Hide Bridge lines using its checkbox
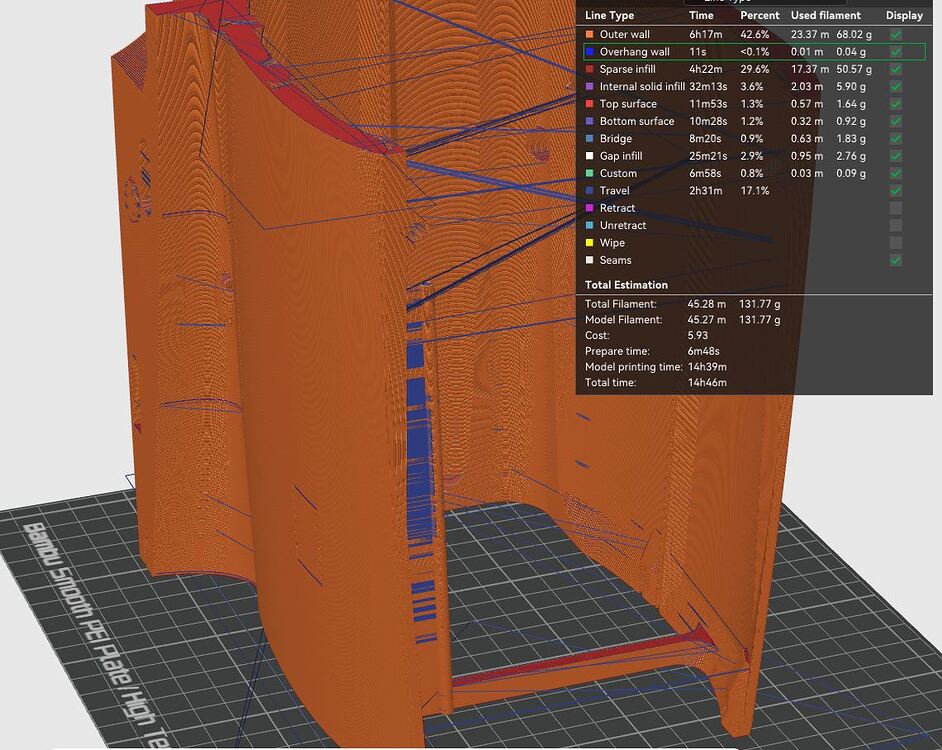942x750 pixels. coord(895,139)
